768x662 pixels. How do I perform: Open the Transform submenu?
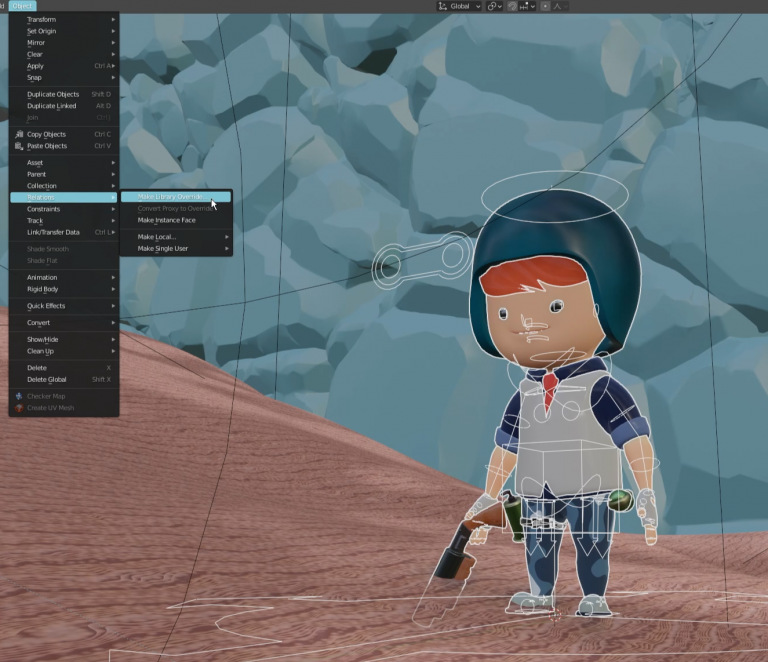[x=64, y=20]
